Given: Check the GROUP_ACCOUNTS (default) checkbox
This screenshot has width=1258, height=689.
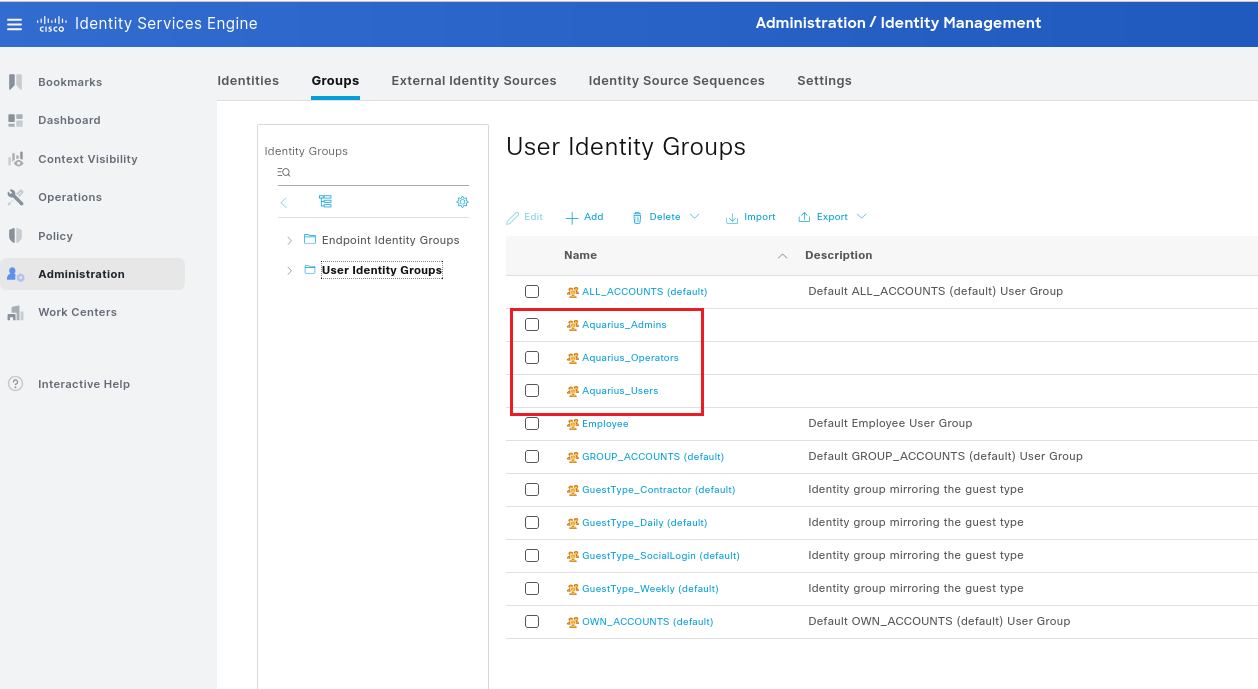Looking at the screenshot, I should (x=532, y=456).
